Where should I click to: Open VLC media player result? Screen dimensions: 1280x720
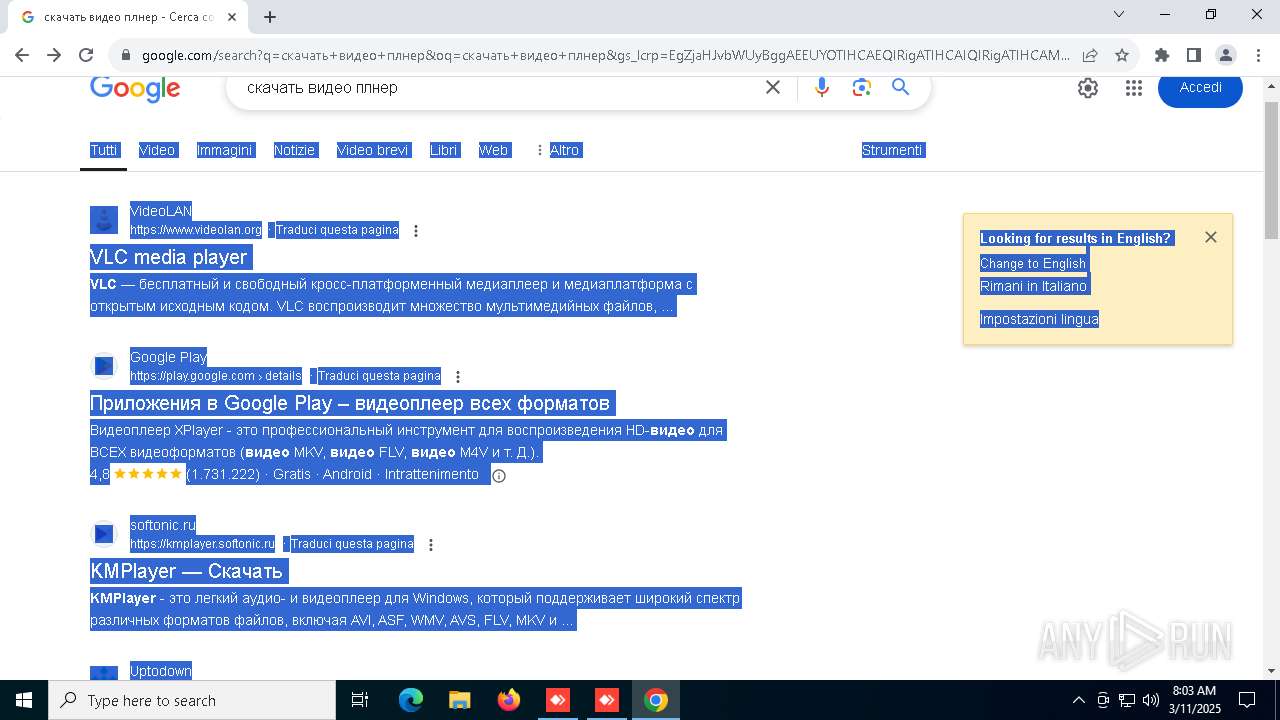[168, 257]
